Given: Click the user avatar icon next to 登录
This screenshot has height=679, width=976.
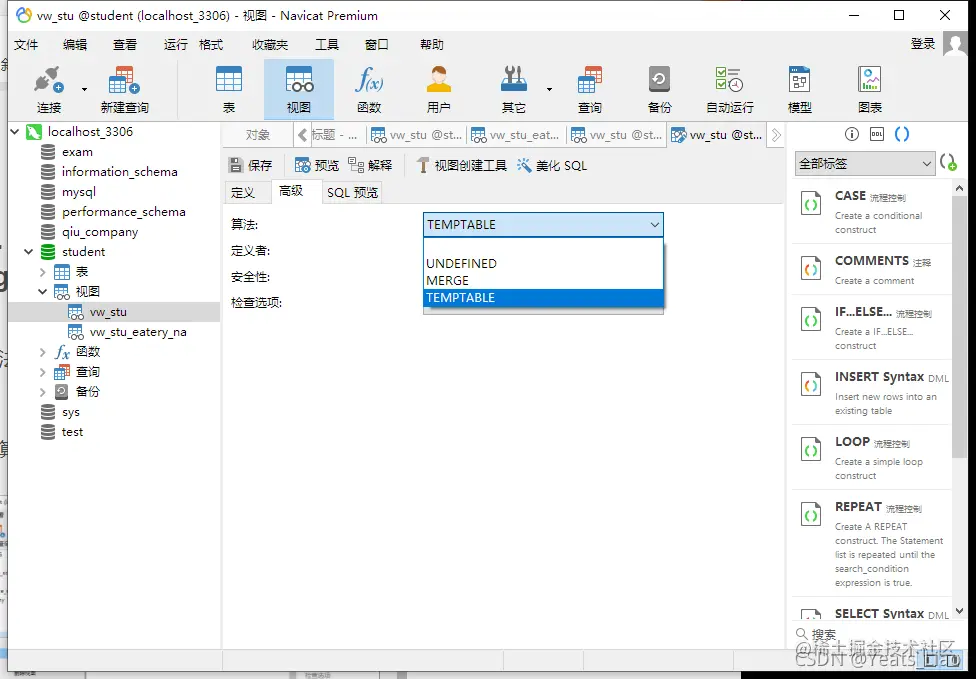Looking at the screenshot, I should (x=954, y=44).
